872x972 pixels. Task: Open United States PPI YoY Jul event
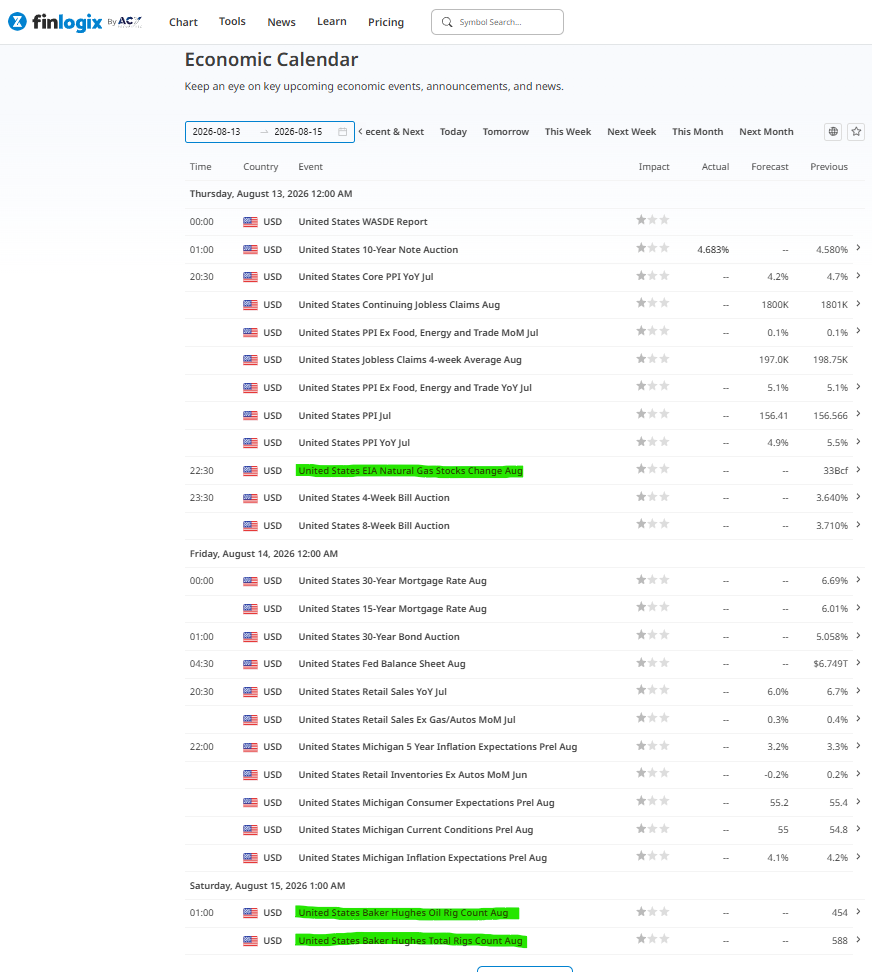[354, 443]
